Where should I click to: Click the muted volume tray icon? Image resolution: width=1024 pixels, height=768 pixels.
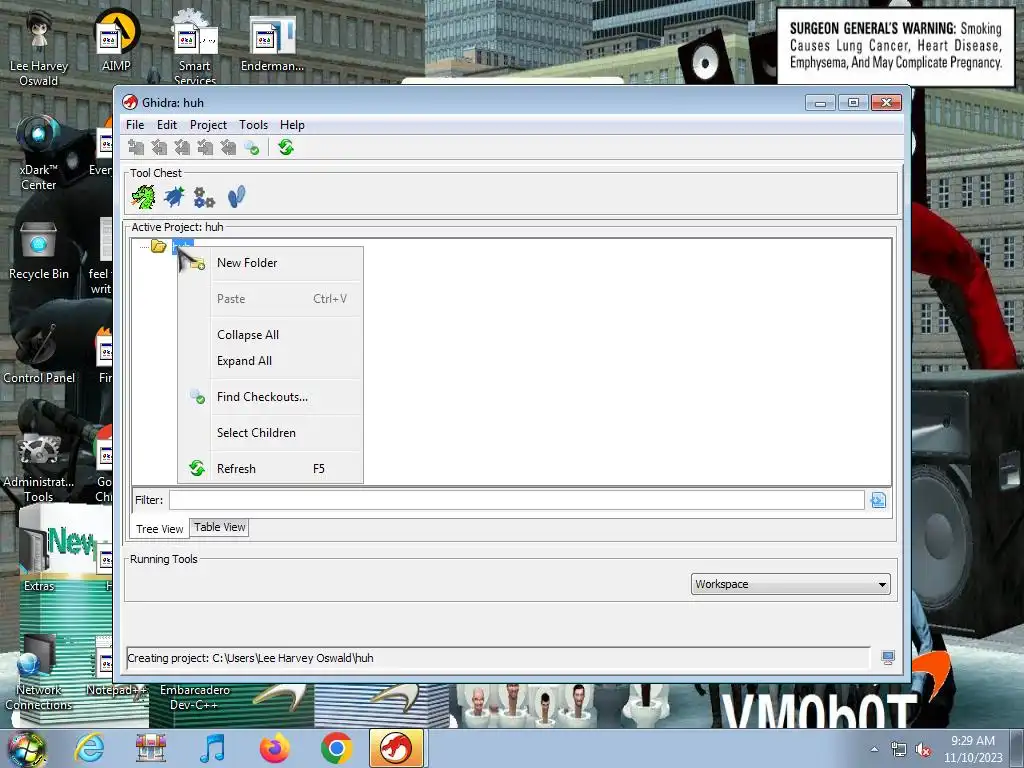pos(923,750)
